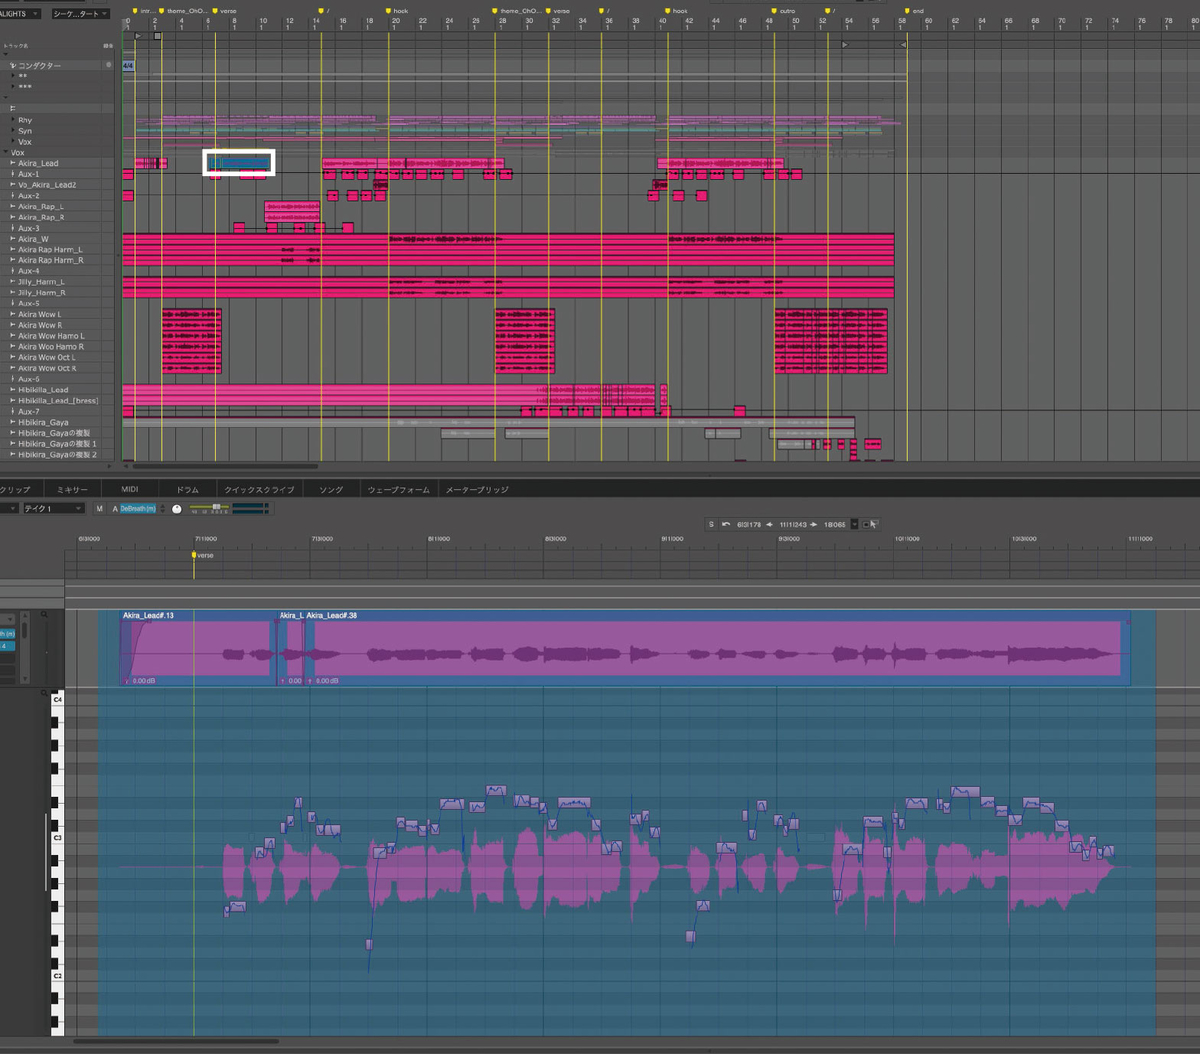Click the 6|3|178 selection start field
Image resolution: width=1200 pixels, height=1054 pixels.
[x=749, y=524]
